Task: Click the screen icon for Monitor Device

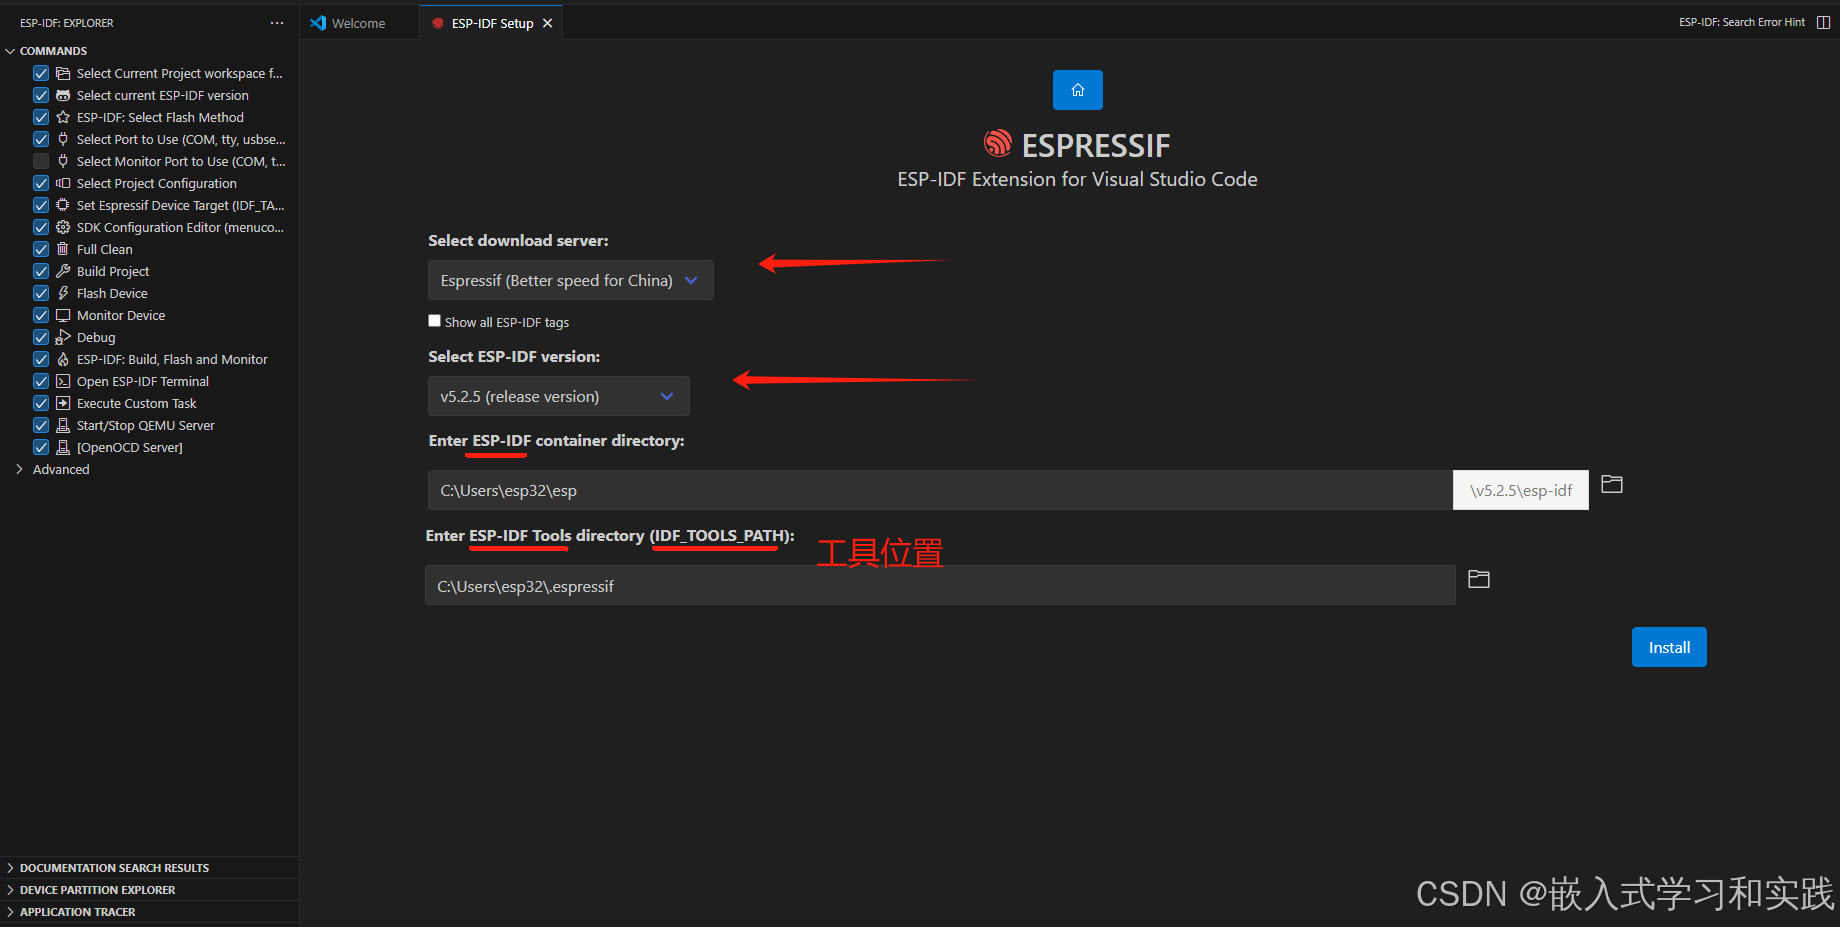Action: (63, 315)
